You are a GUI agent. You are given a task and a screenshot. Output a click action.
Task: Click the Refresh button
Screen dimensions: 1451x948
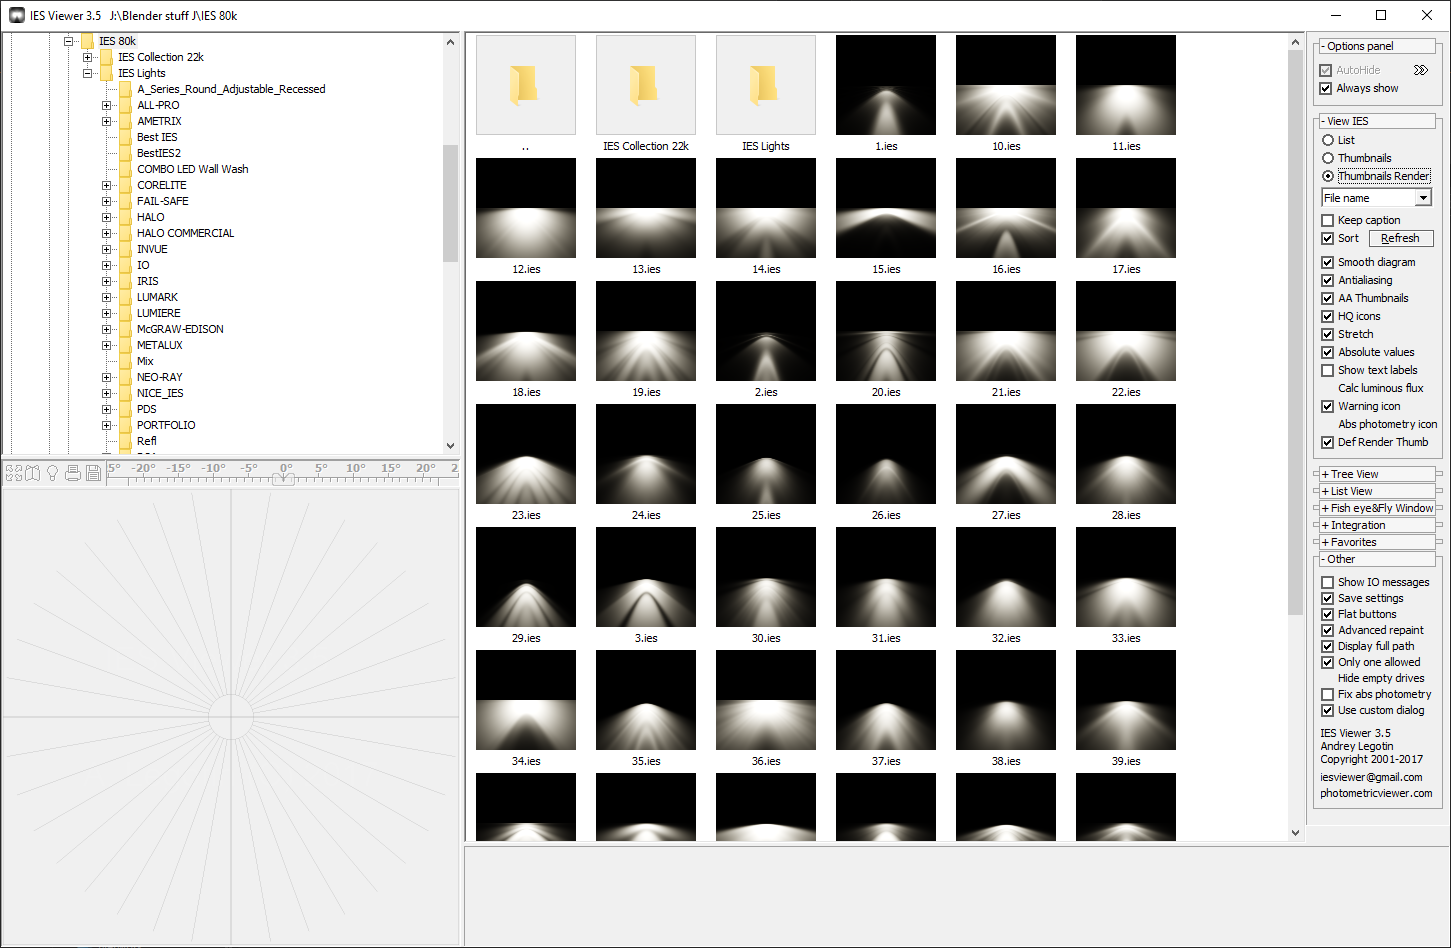click(1401, 238)
